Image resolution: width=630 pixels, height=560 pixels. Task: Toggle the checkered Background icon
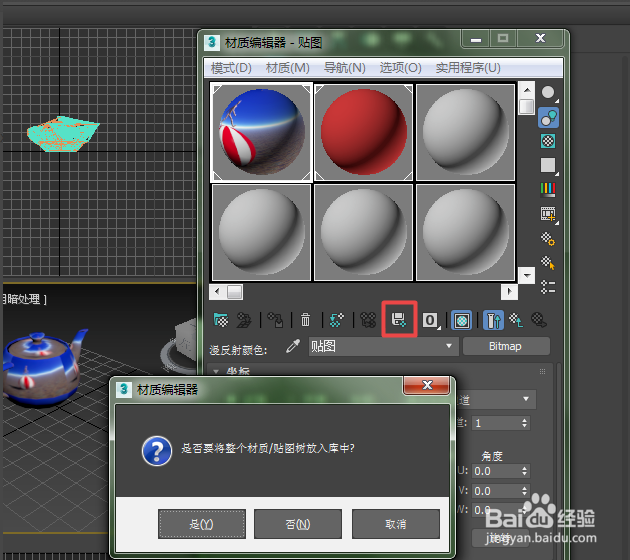click(x=548, y=141)
